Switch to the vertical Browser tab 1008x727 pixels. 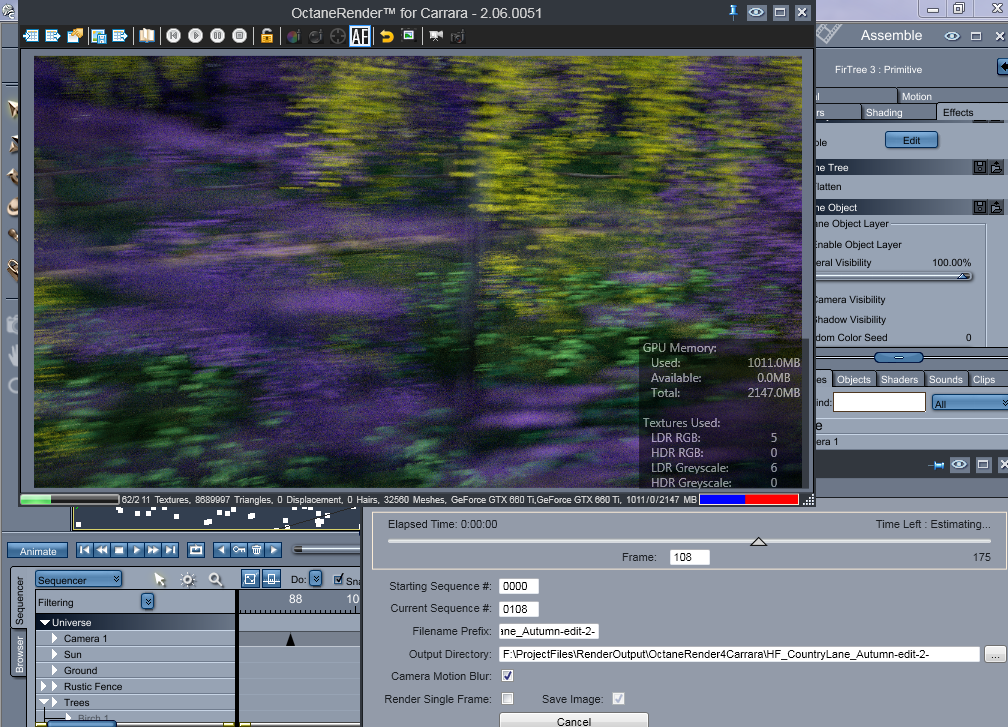(19, 654)
